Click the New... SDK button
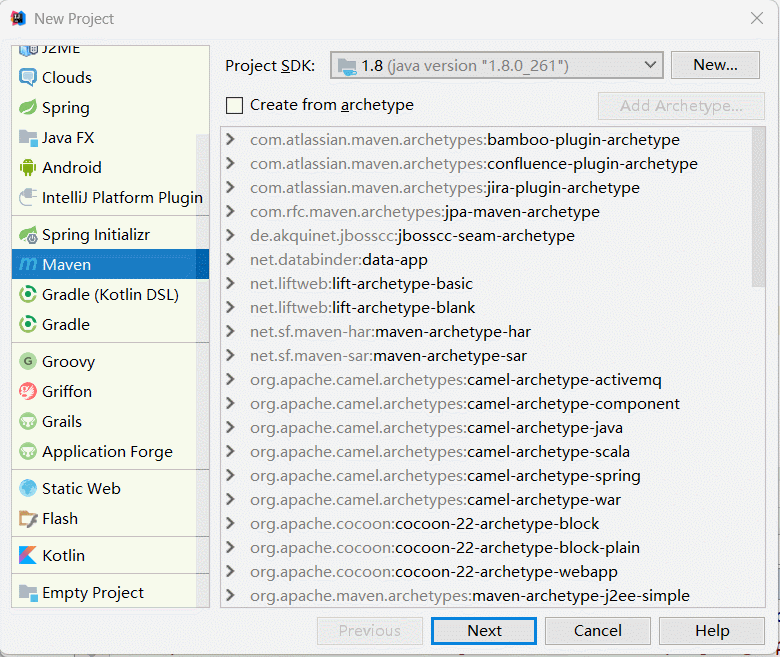The width and height of the screenshot is (780, 657). [x=715, y=65]
